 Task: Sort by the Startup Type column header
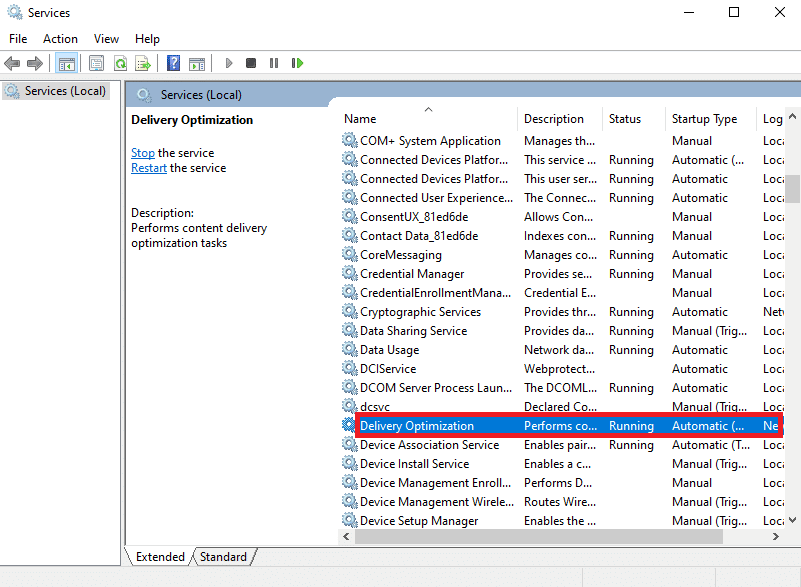(710, 119)
